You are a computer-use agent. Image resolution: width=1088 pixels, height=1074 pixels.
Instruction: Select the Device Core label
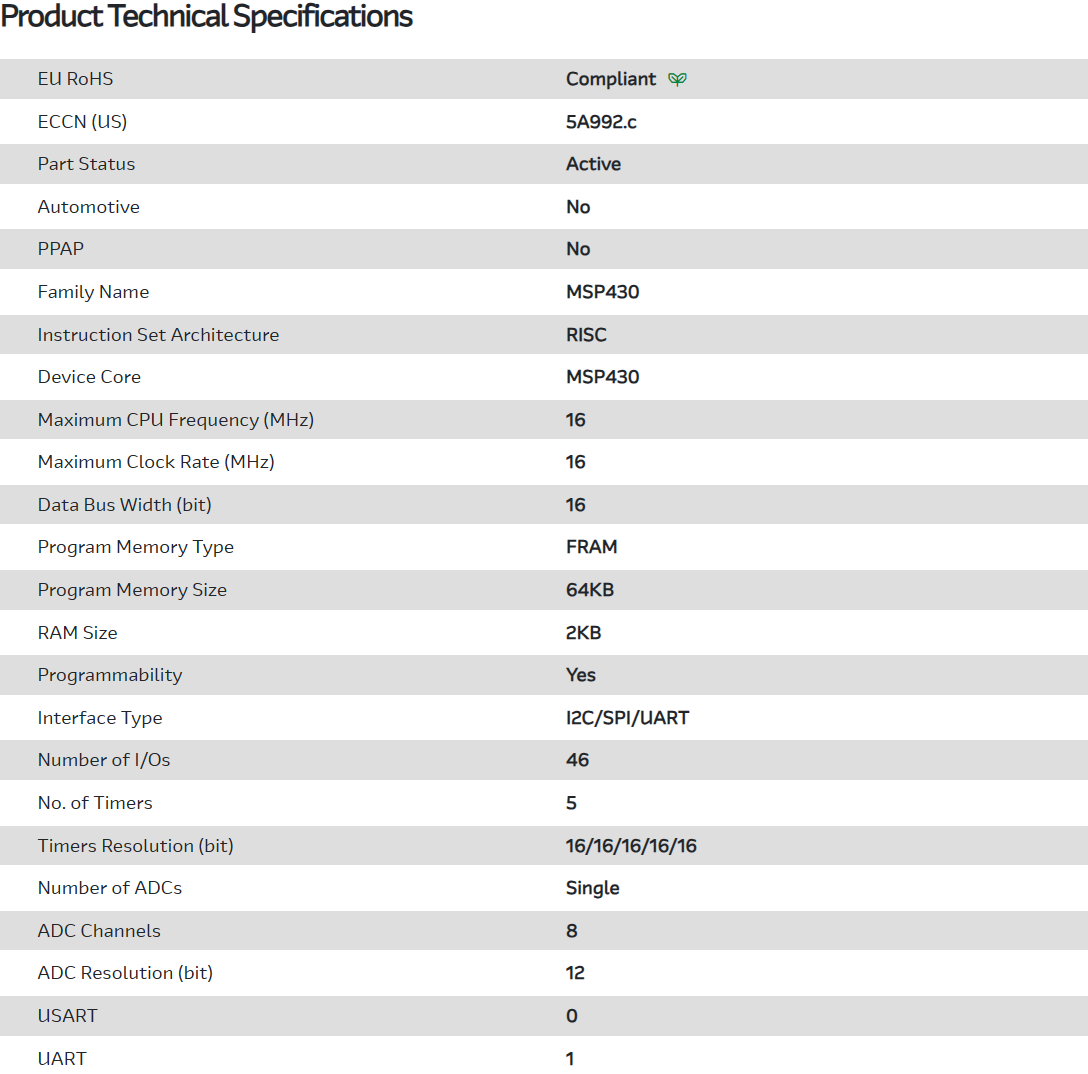coord(89,377)
